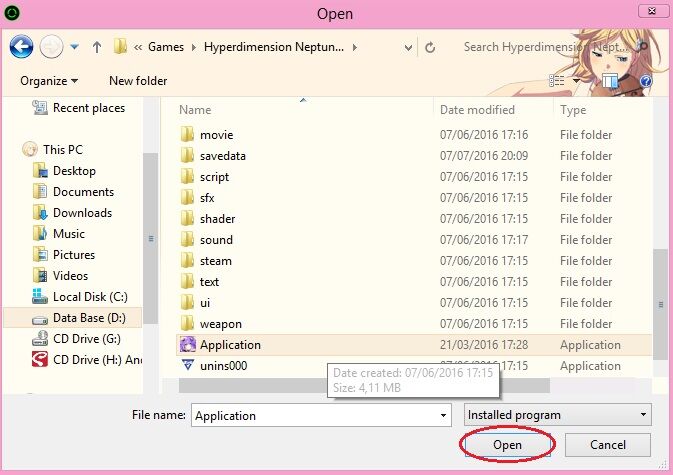Viewport: 673px width, 475px height.
Task: Open the File name dropdown arrow
Action: [x=443, y=415]
